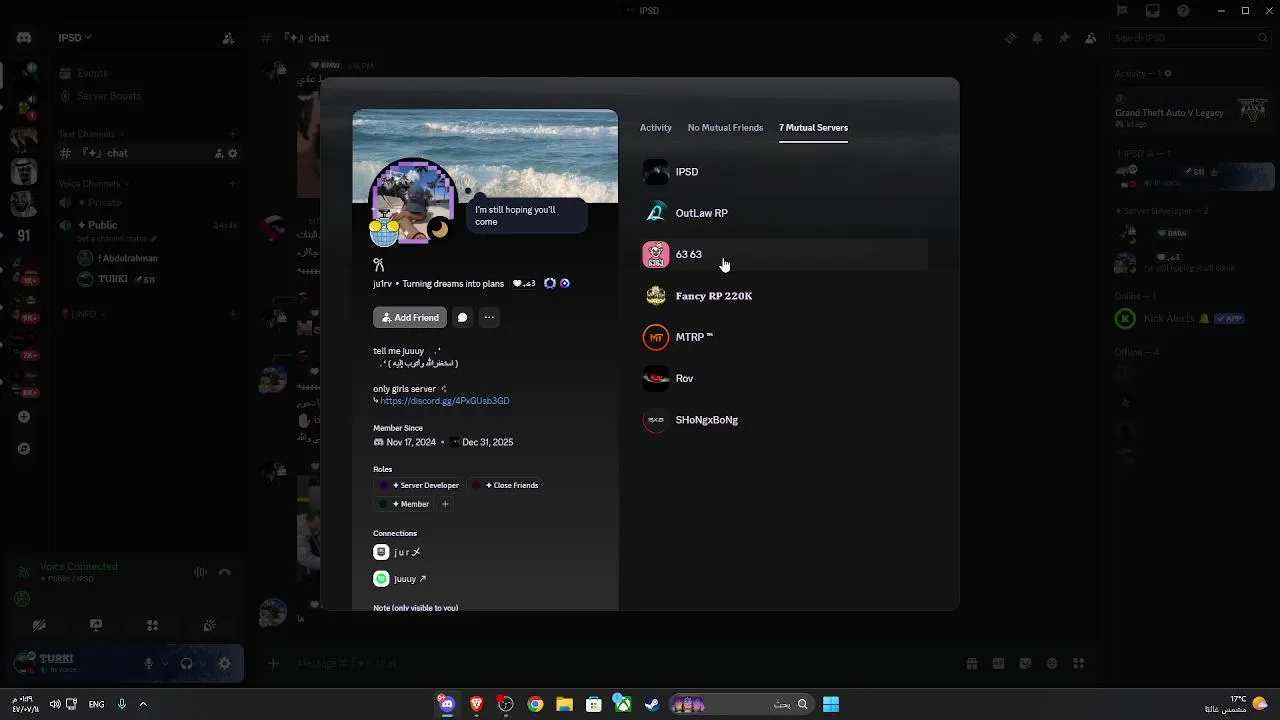Join the Private voice channel
The image size is (1280, 720).
(x=148, y=202)
